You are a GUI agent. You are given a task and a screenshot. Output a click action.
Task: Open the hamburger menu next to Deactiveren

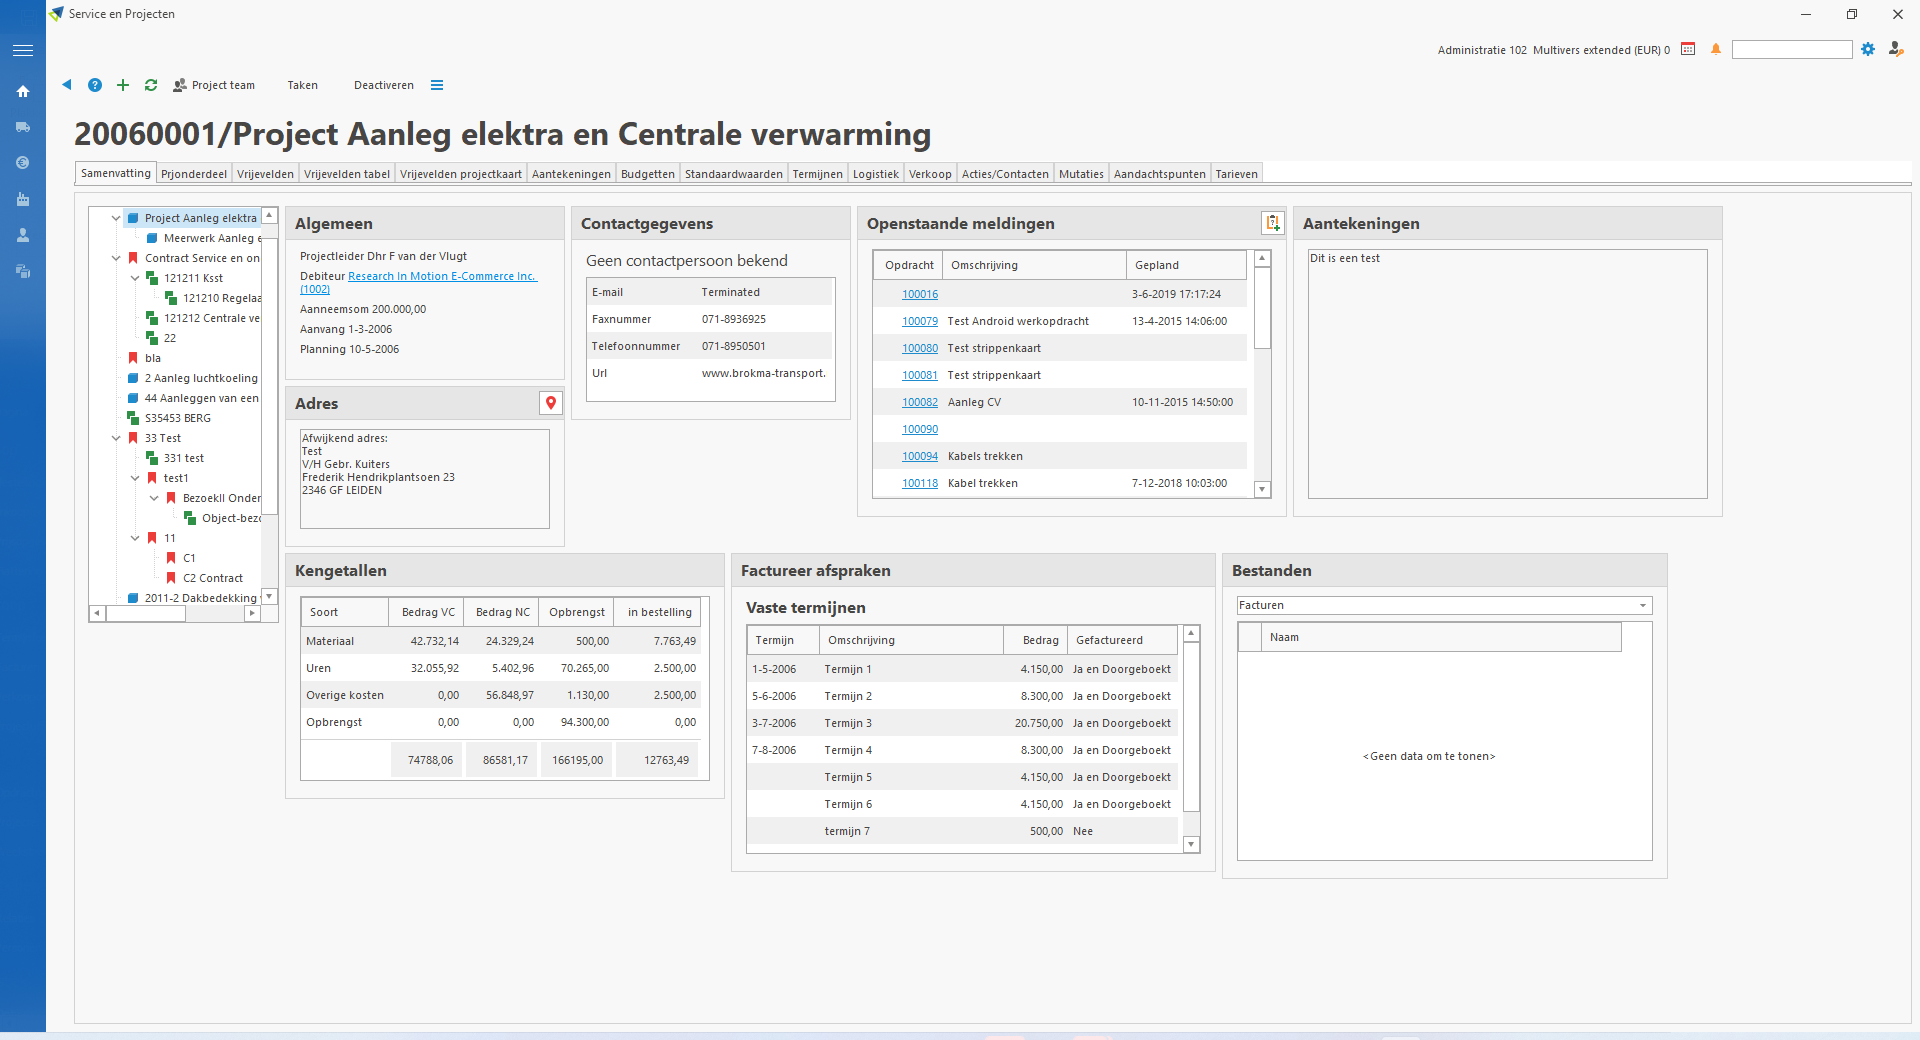pyautogui.click(x=437, y=85)
